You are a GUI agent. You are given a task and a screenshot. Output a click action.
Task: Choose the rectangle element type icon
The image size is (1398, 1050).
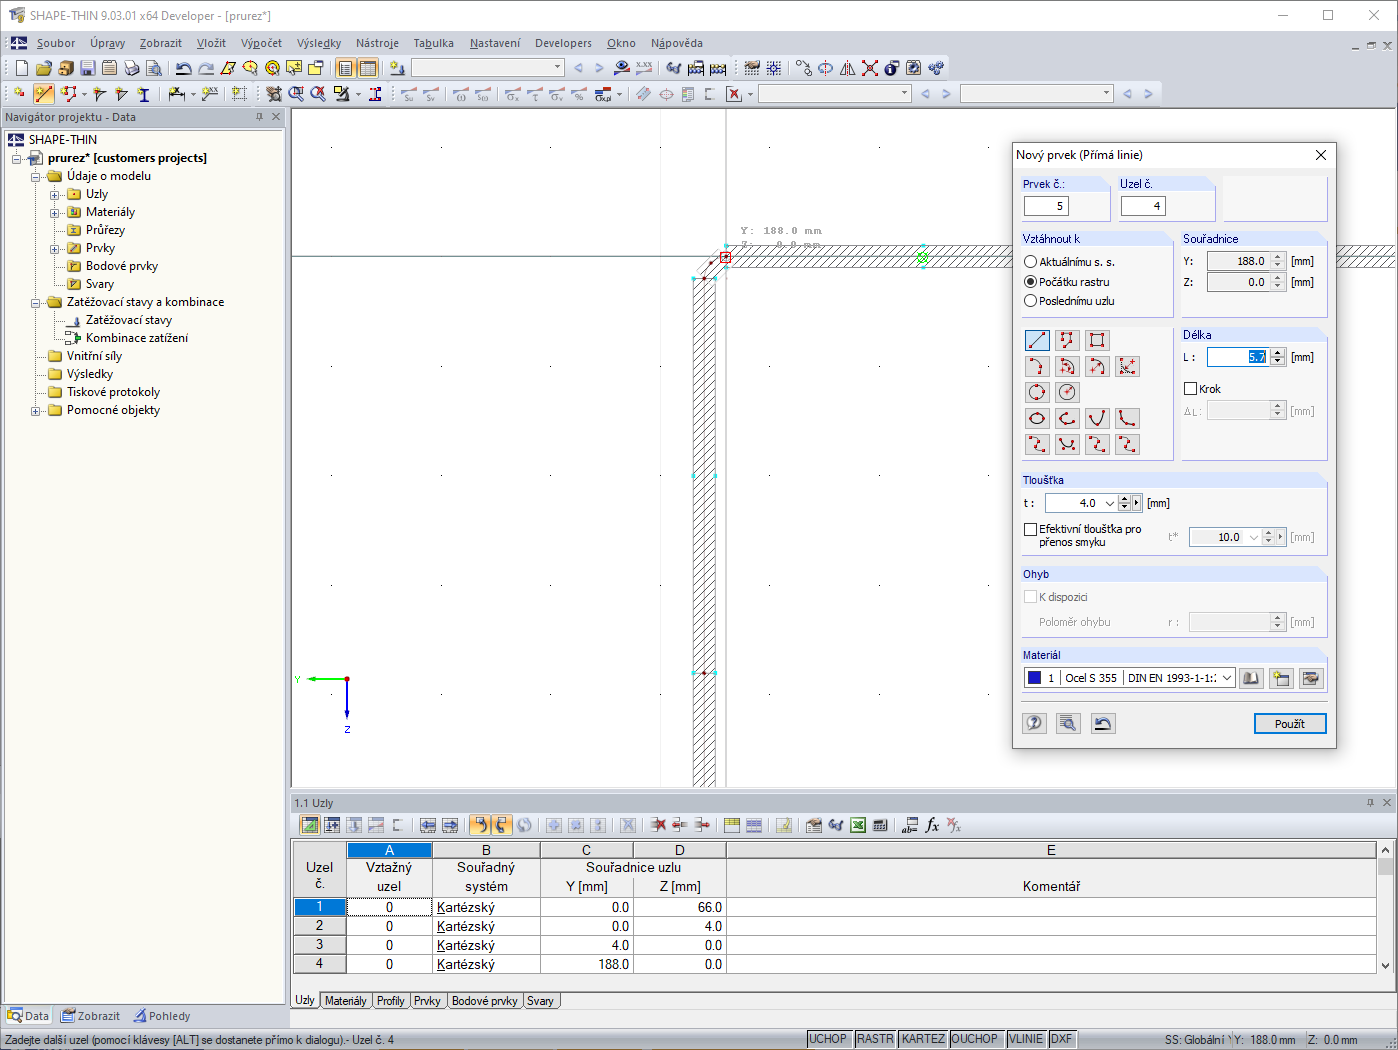(x=1097, y=340)
